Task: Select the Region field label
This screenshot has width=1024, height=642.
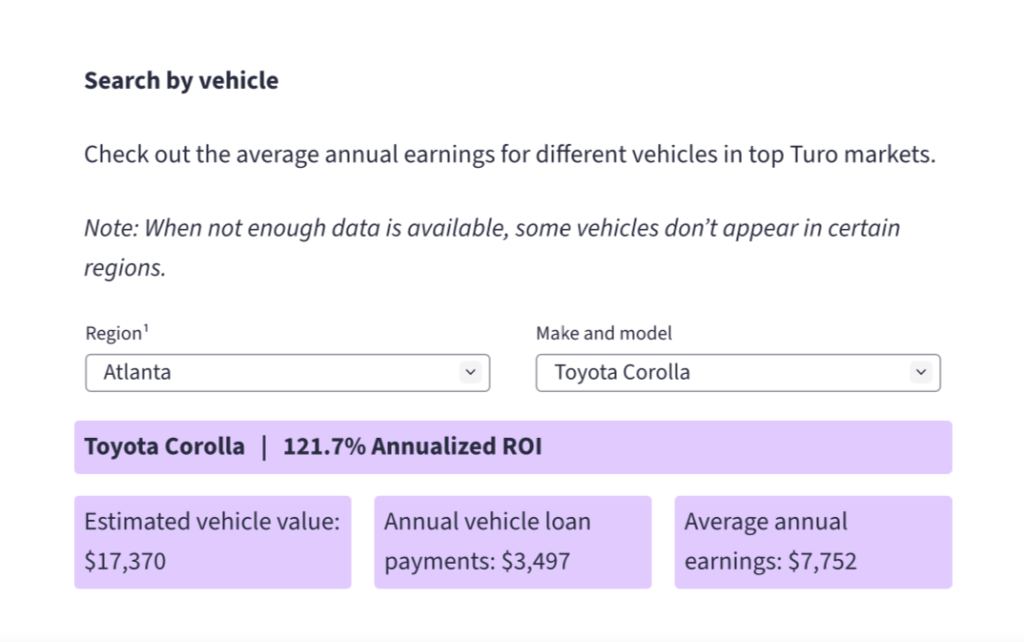Action: 112,332
